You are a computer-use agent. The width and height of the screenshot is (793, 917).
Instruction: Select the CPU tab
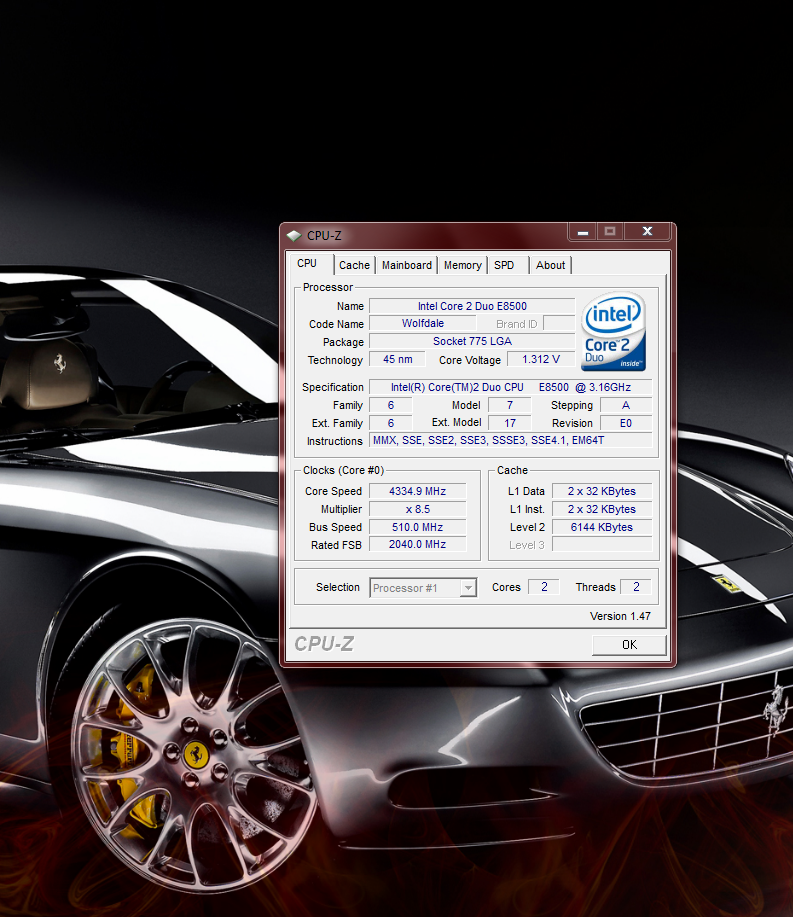coord(310,263)
